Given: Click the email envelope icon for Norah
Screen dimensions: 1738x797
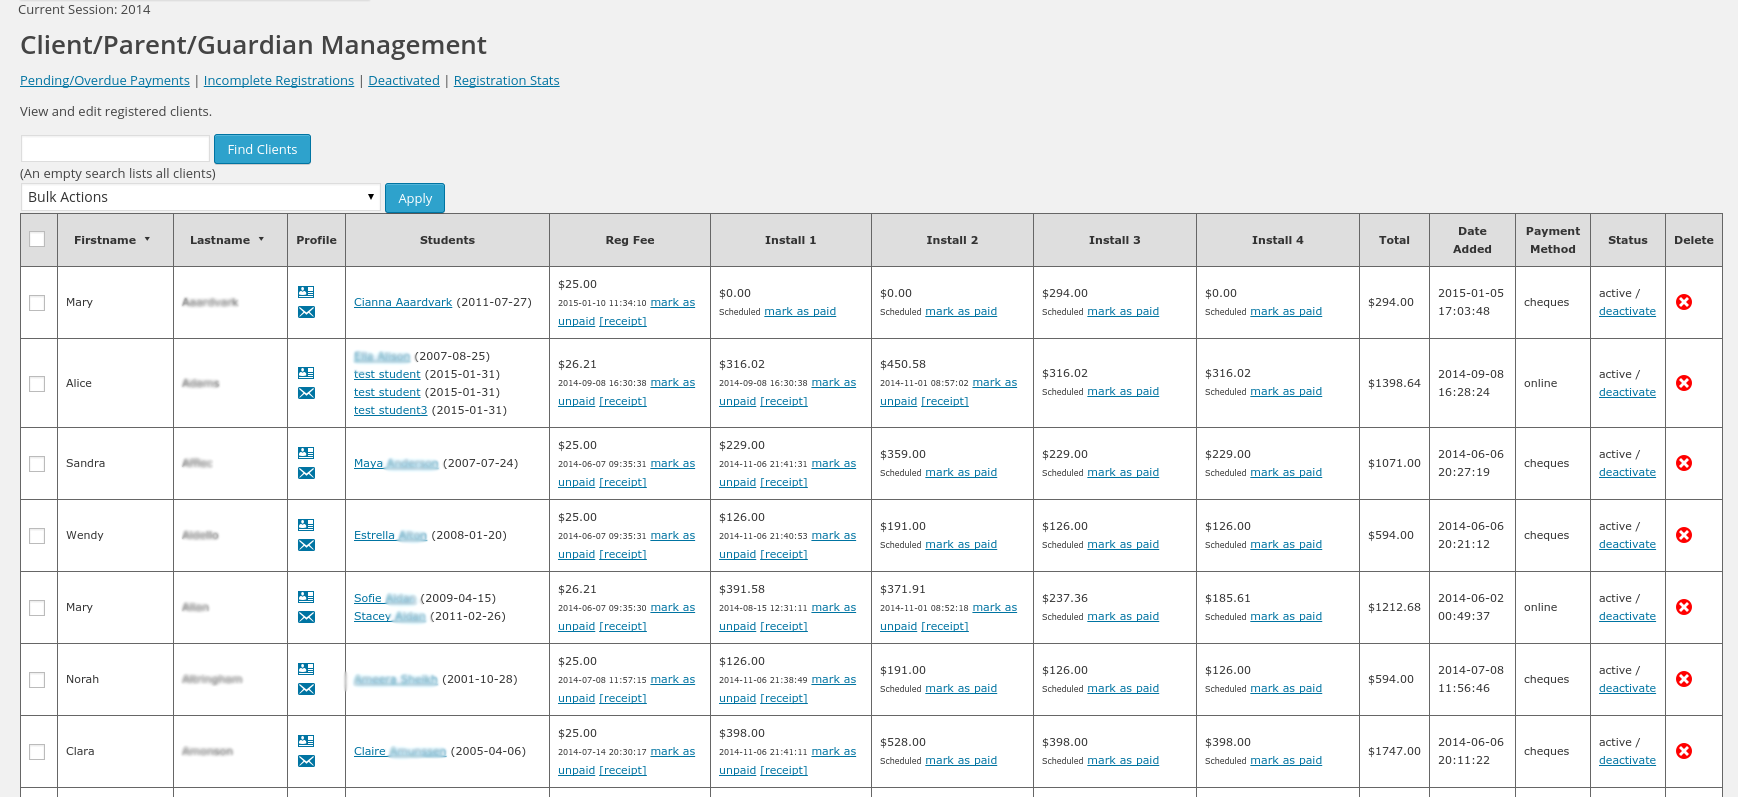Looking at the screenshot, I should pos(306,689).
